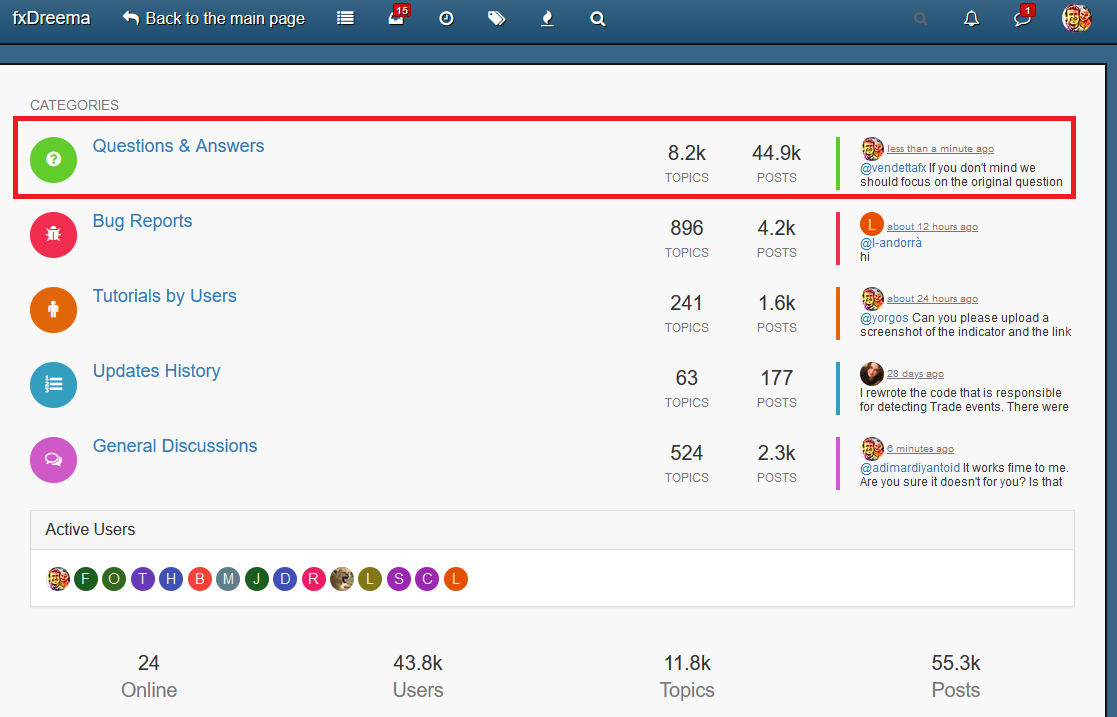Click the Active Users panel heading
Image resolution: width=1117 pixels, height=717 pixels.
90,530
